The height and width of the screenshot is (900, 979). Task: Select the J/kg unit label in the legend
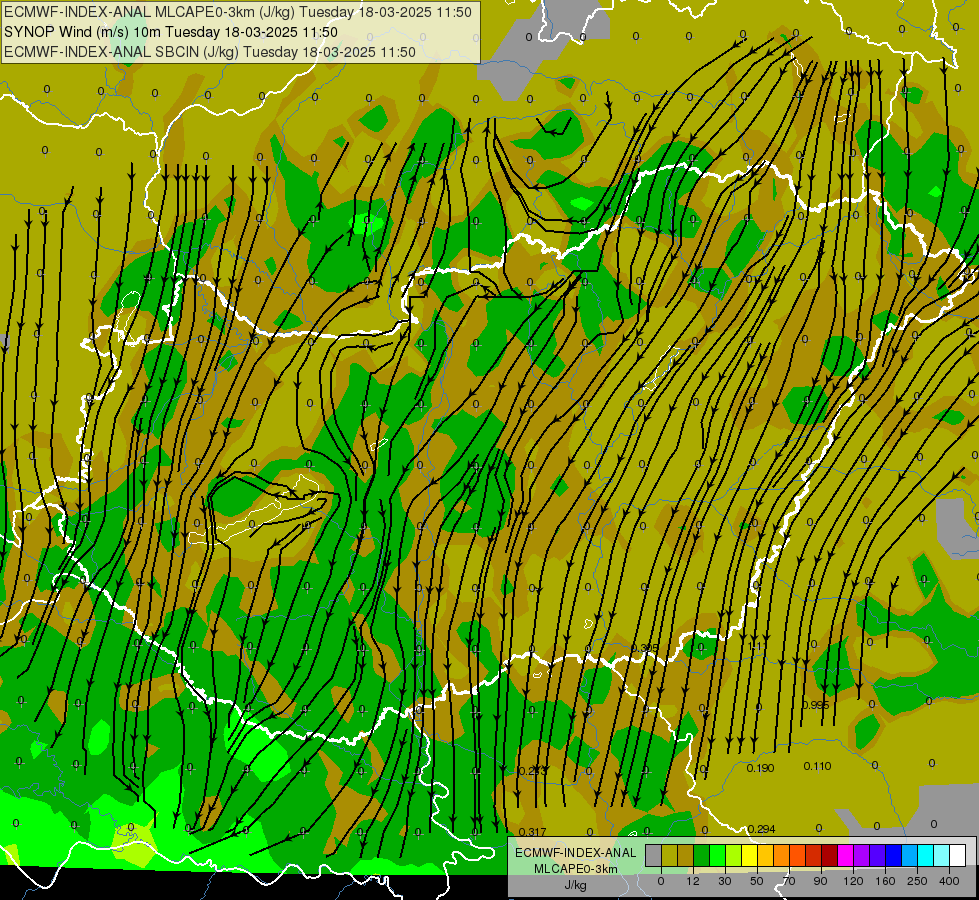(576, 885)
